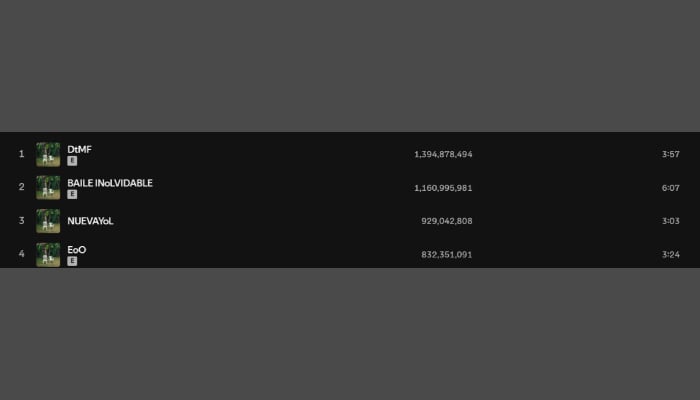Select the 3:24 duration on EoO row
Viewport: 700px width, 400px height.
(x=670, y=255)
